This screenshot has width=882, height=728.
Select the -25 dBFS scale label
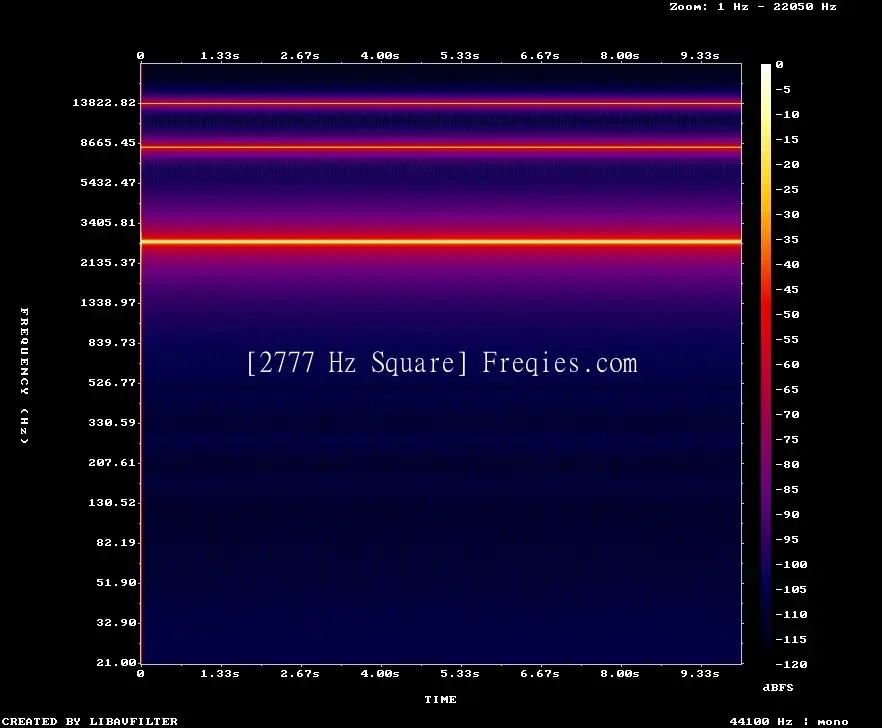pos(787,190)
